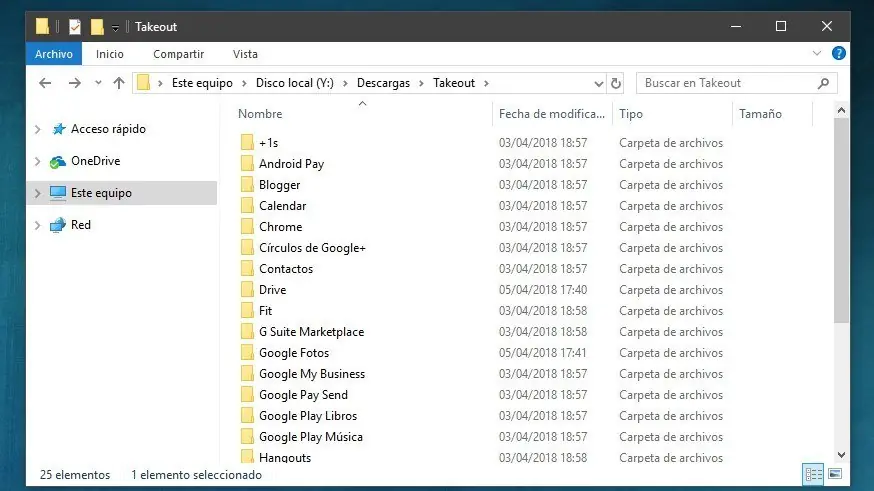Select Google Play Libros folder name
This screenshot has width=874, height=491.
[x=308, y=416]
